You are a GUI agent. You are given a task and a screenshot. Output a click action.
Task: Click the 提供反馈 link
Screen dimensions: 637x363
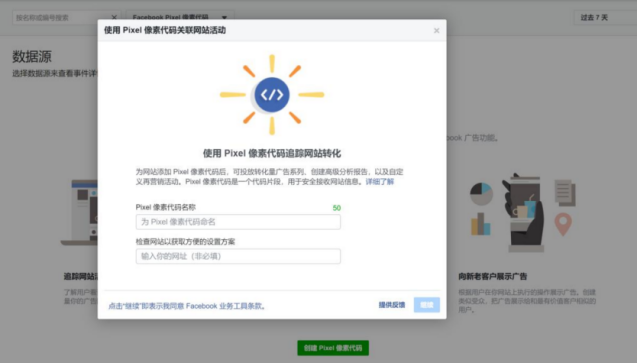click(x=392, y=305)
